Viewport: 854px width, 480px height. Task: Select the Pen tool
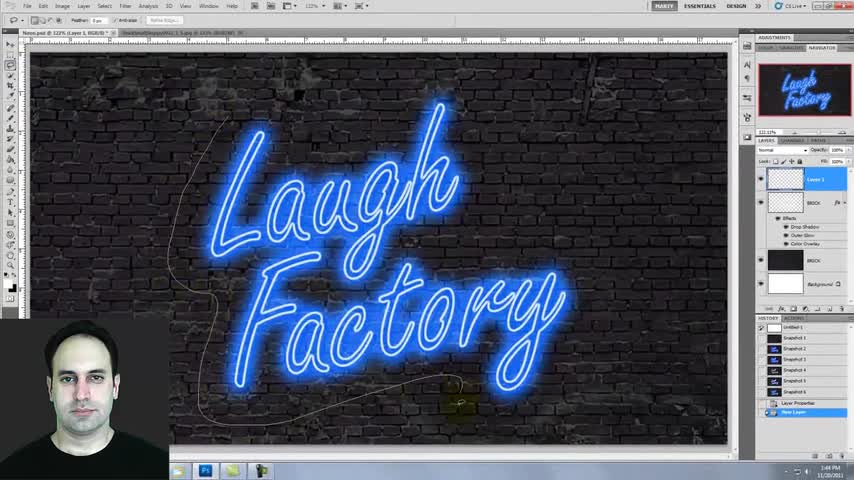pos(10,192)
